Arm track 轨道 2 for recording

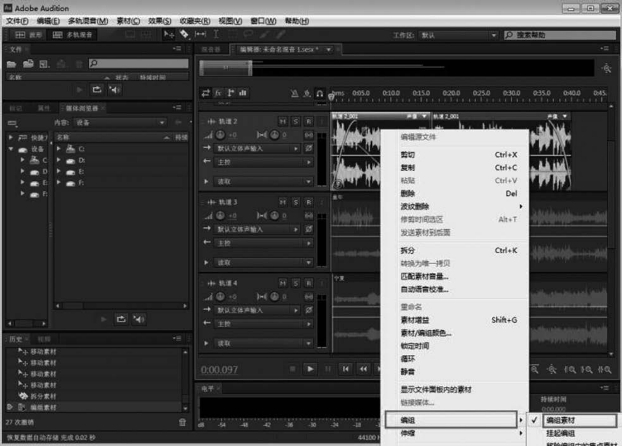click(x=309, y=120)
